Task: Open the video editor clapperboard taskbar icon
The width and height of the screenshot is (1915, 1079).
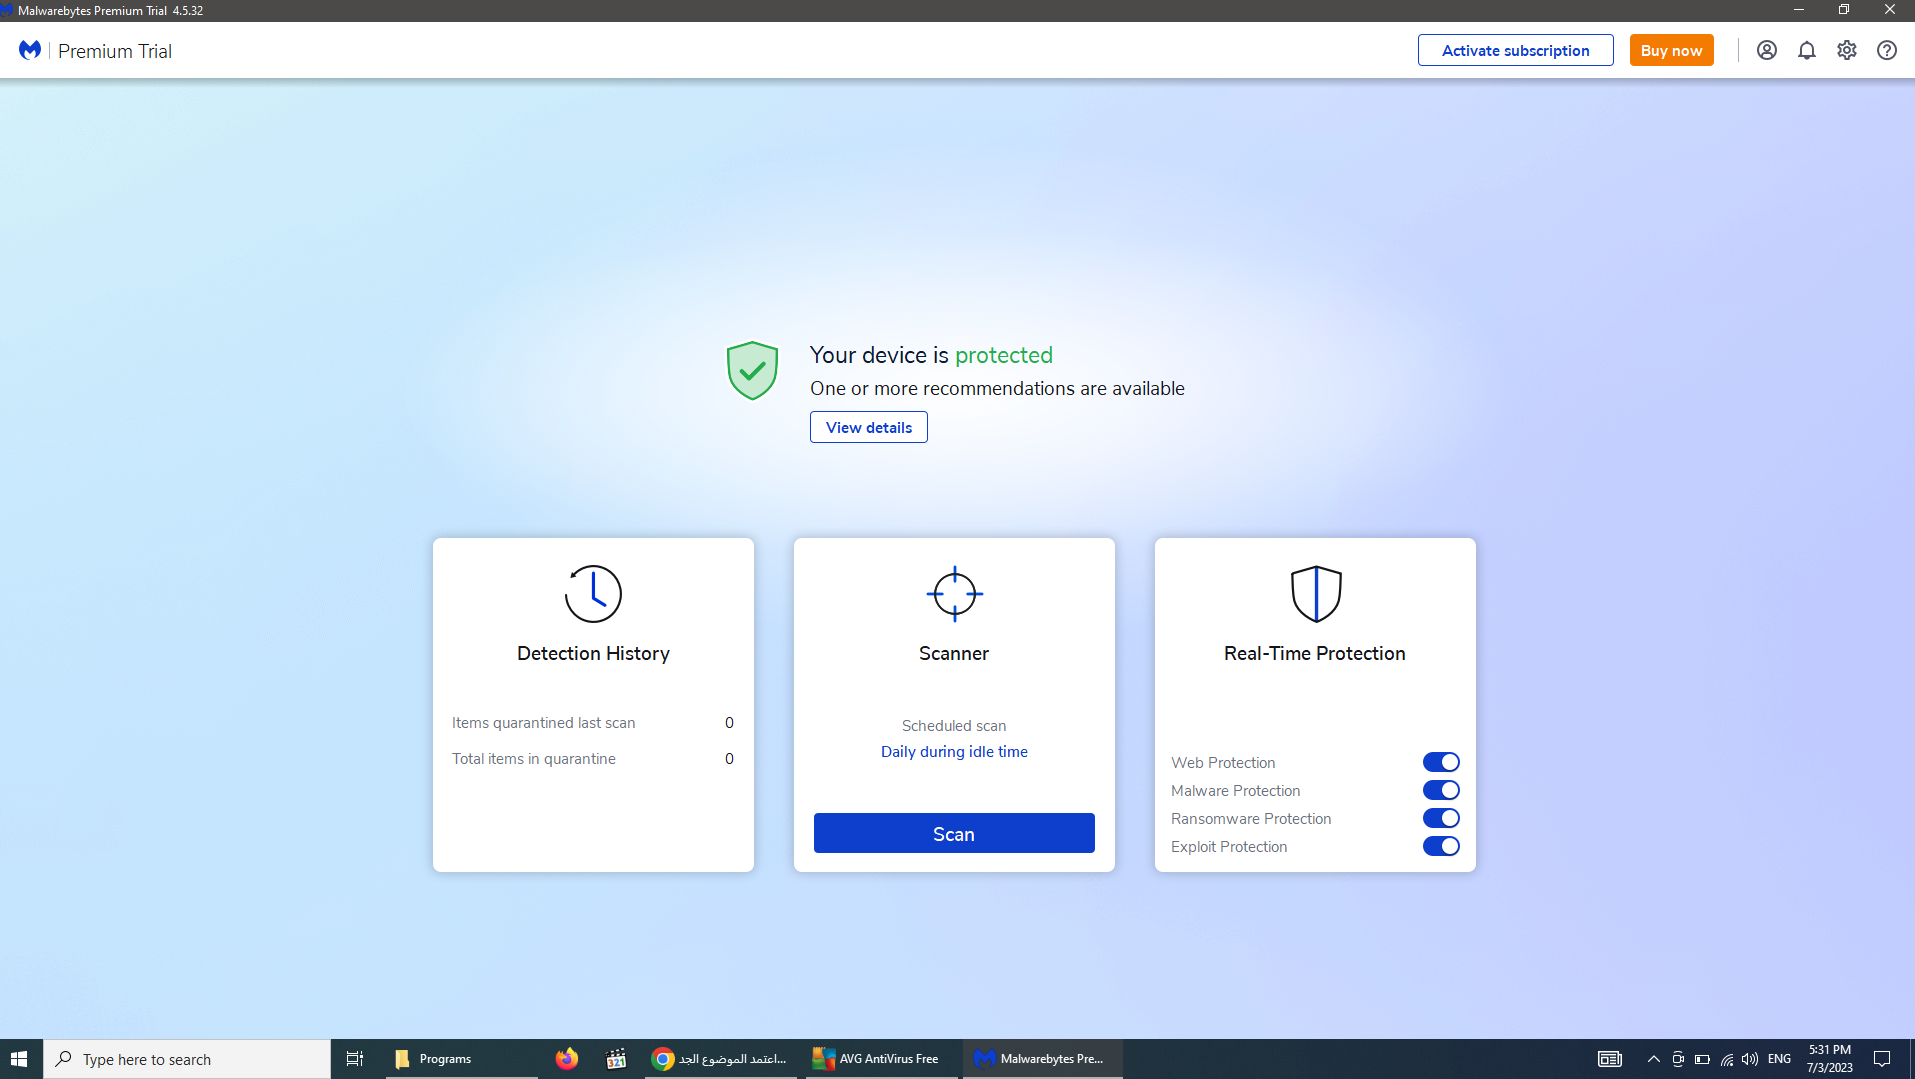Action: point(616,1059)
